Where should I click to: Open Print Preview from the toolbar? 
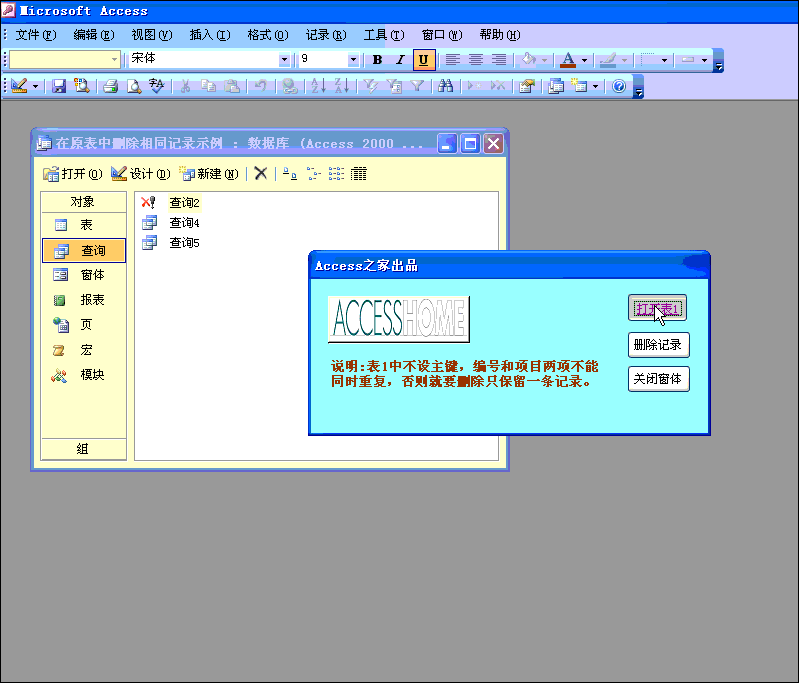coord(134,86)
